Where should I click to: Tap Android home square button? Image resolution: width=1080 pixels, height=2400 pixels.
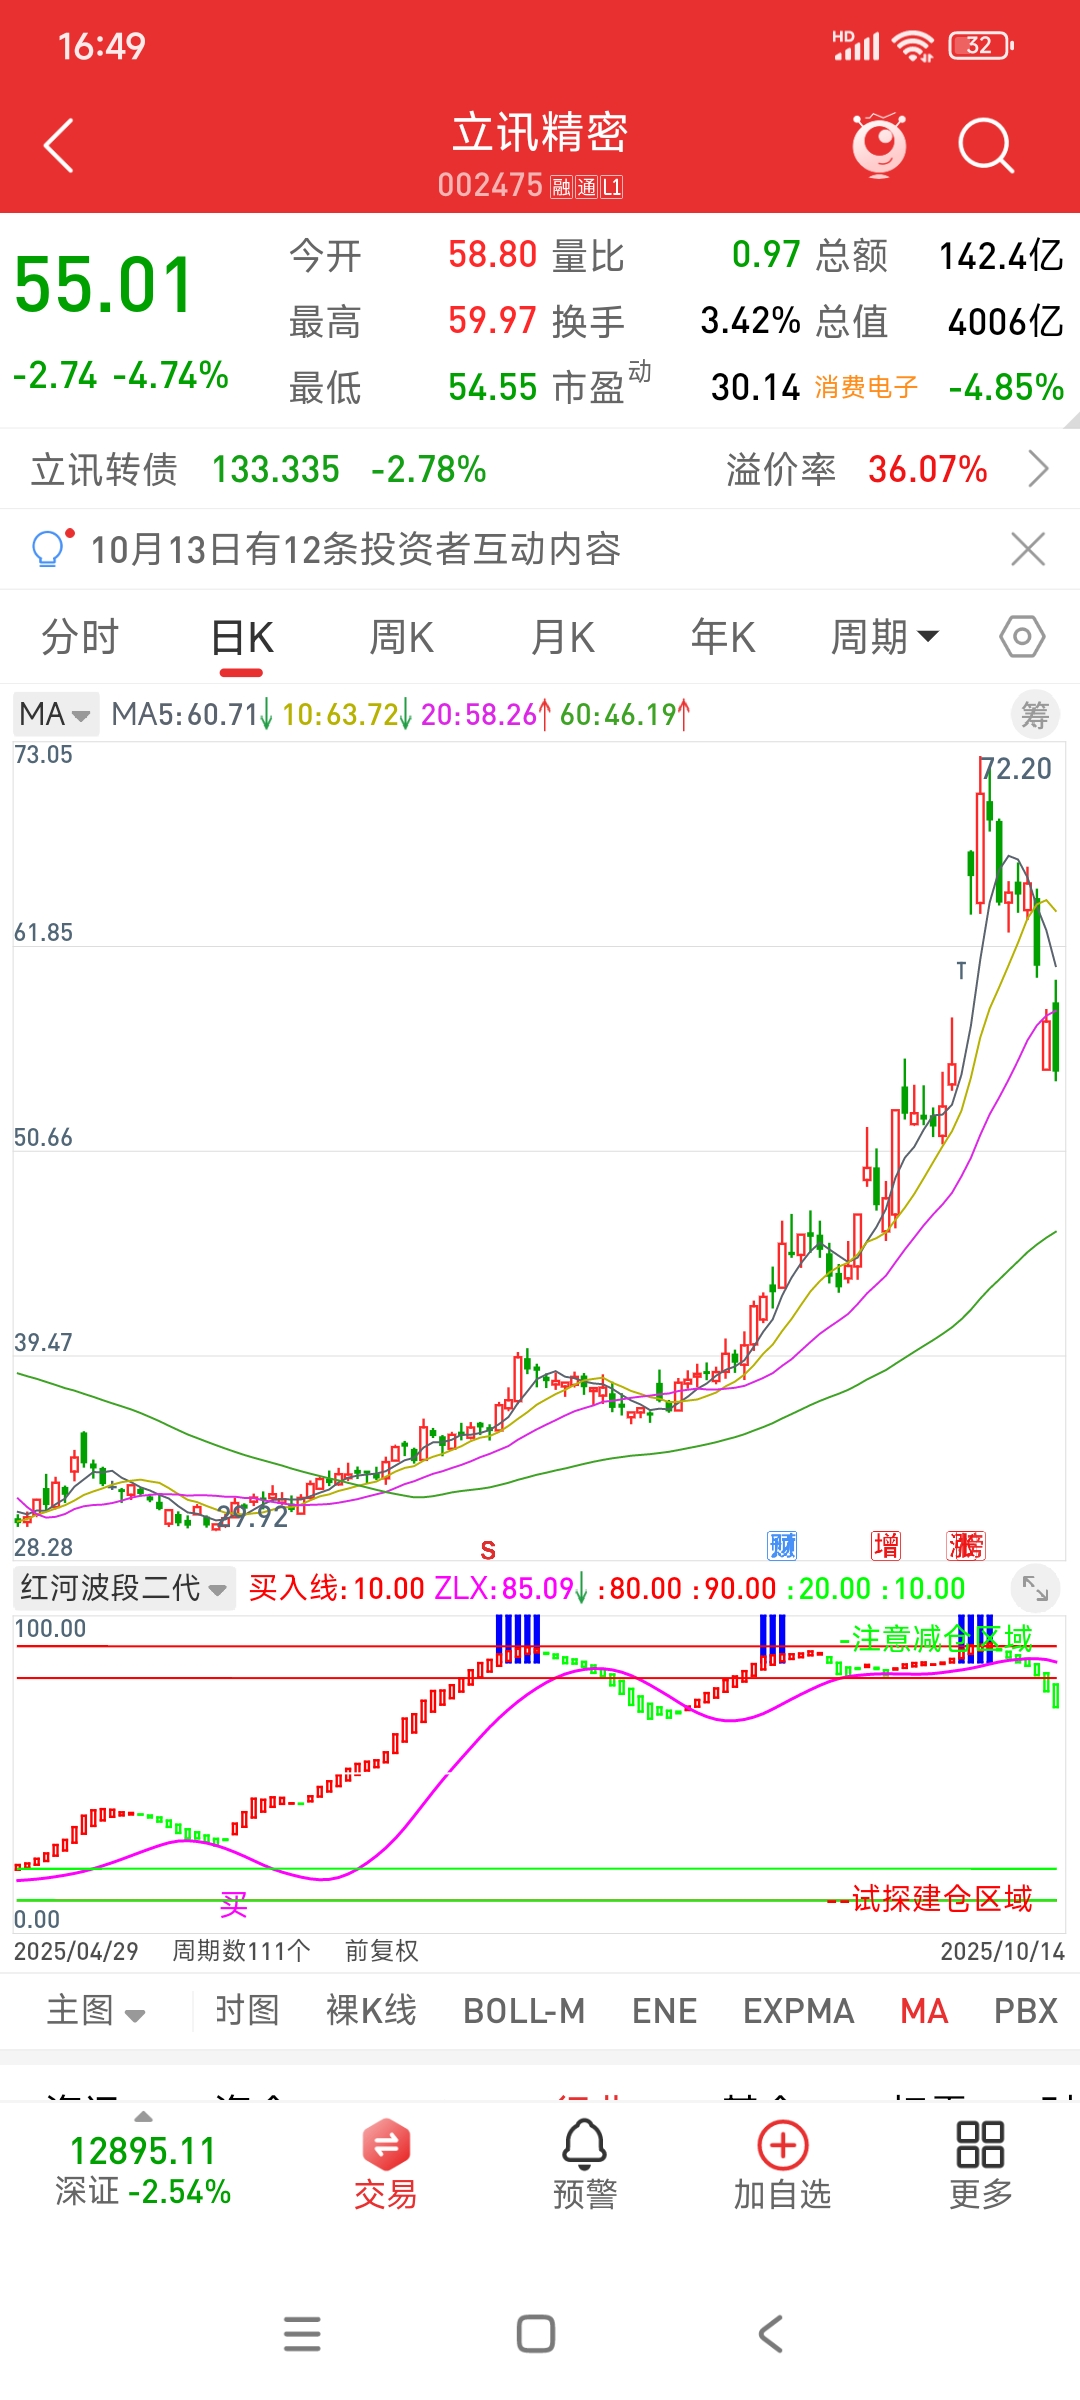point(536,2334)
